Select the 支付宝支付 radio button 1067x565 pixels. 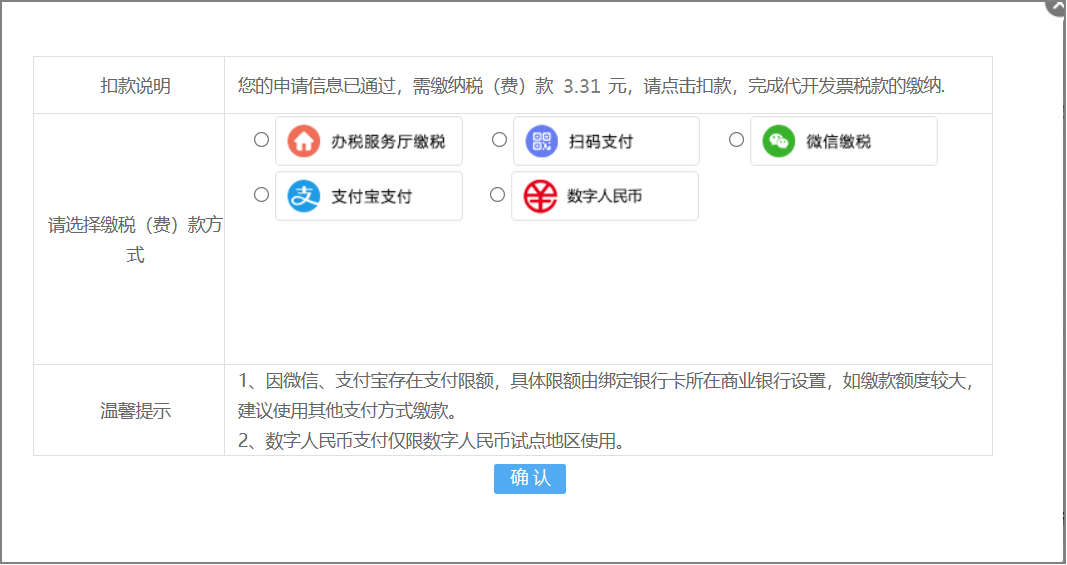tap(261, 195)
